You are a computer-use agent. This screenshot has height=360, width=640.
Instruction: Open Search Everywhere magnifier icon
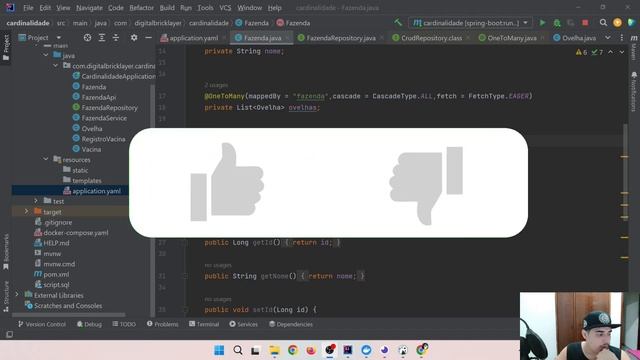(x=603, y=23)
